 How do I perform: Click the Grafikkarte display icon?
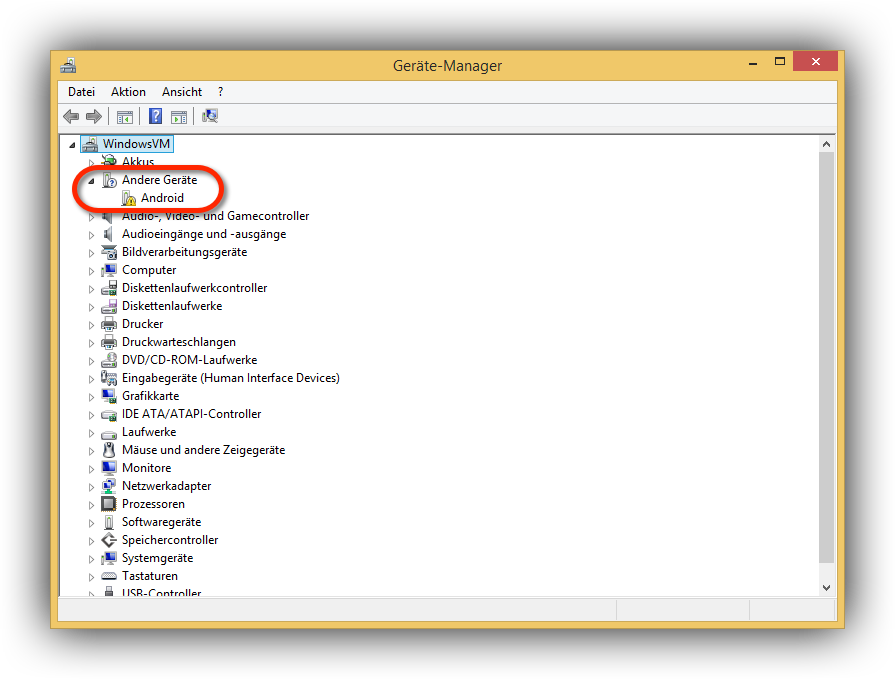109,395
